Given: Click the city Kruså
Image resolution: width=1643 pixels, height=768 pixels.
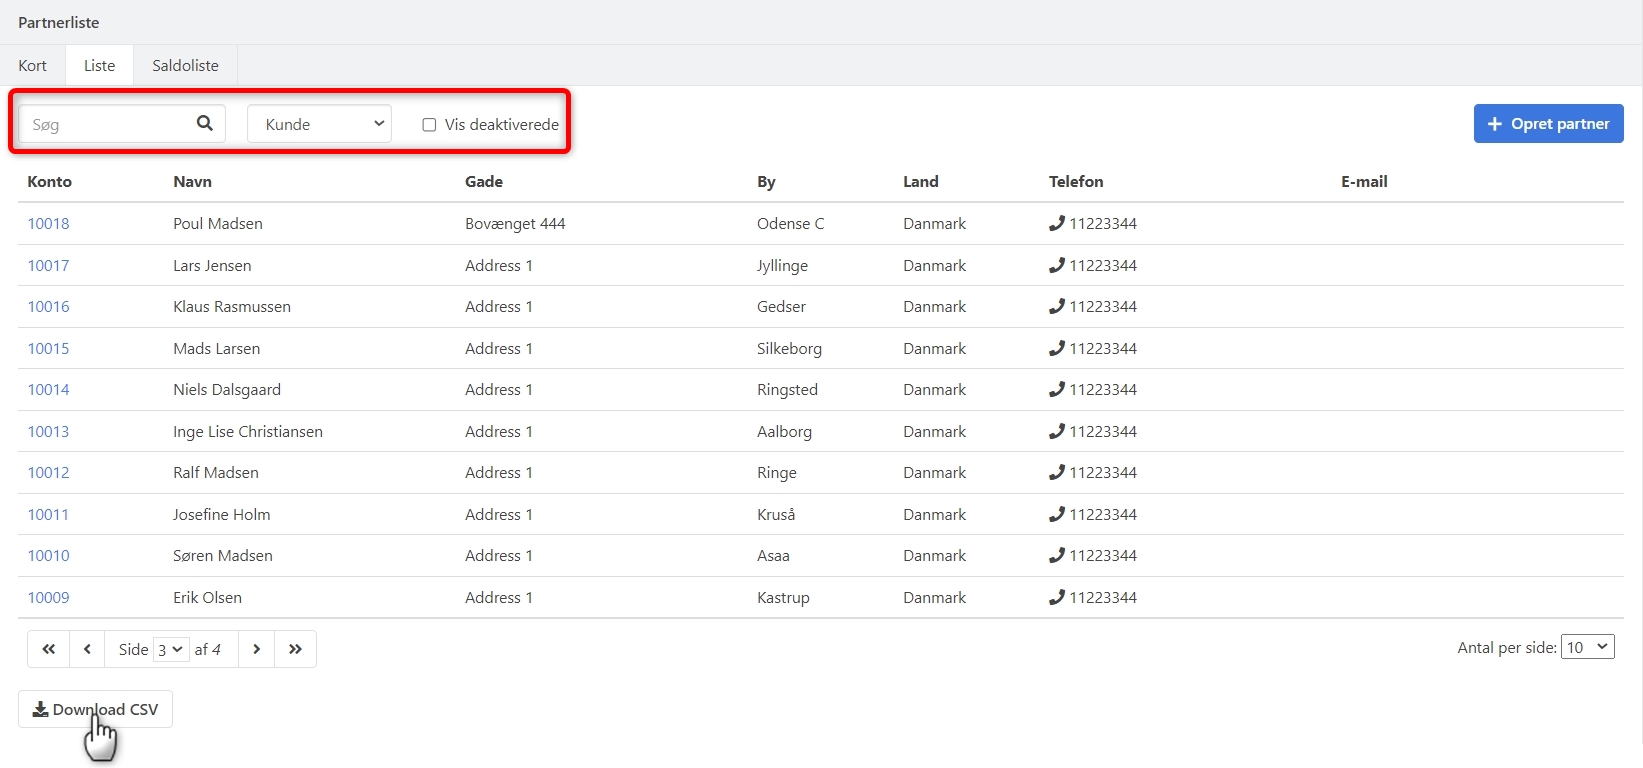Looking at the screenshot, I should [776, 514].
